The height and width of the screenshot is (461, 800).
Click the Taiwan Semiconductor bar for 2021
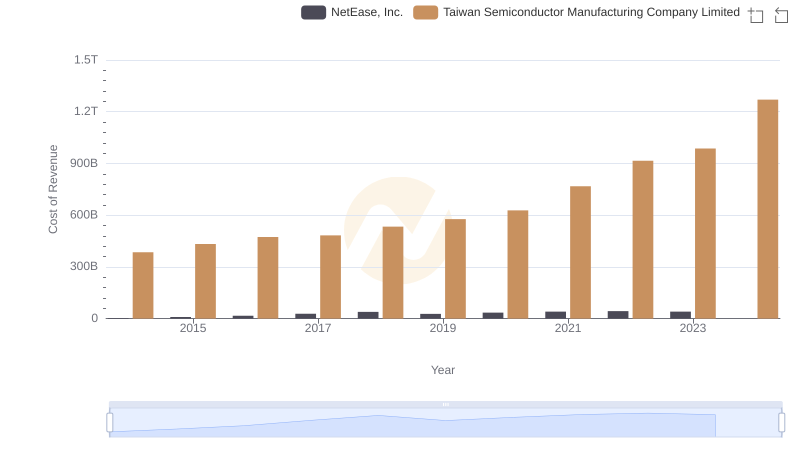tap(580, 252)
